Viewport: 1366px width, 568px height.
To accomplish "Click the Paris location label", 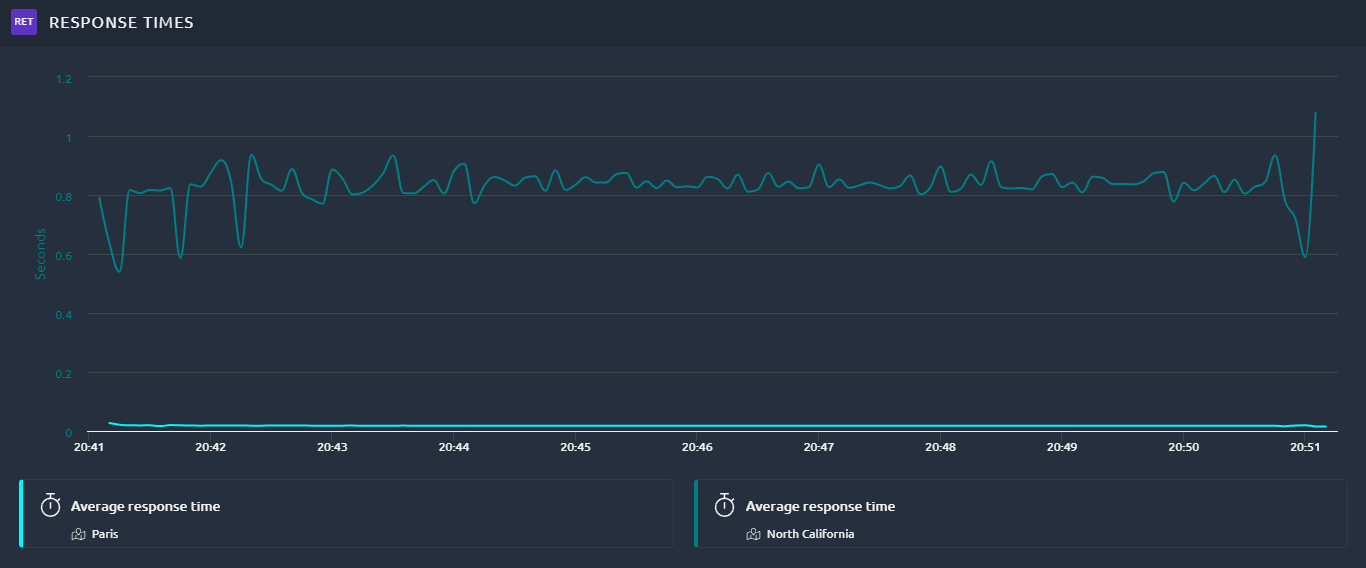I will point(105,534).
